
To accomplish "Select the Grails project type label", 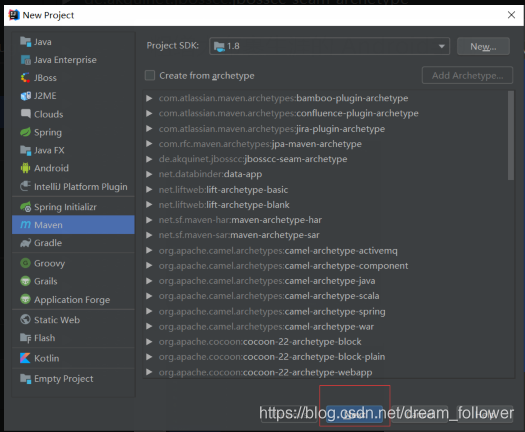I will (46, 281).
